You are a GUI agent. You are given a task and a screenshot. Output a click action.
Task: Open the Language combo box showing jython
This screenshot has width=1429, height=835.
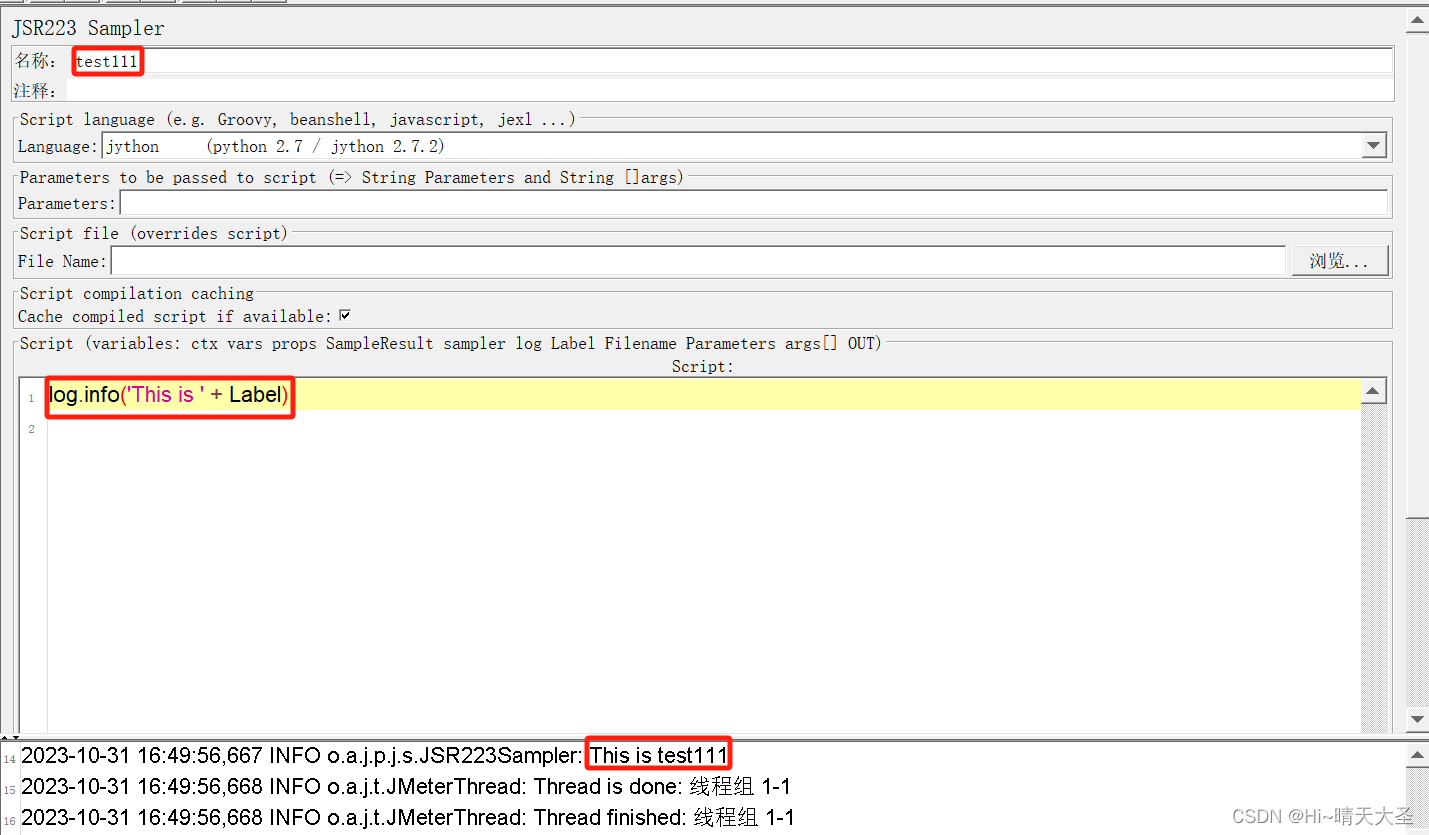(x=744, y=146)
